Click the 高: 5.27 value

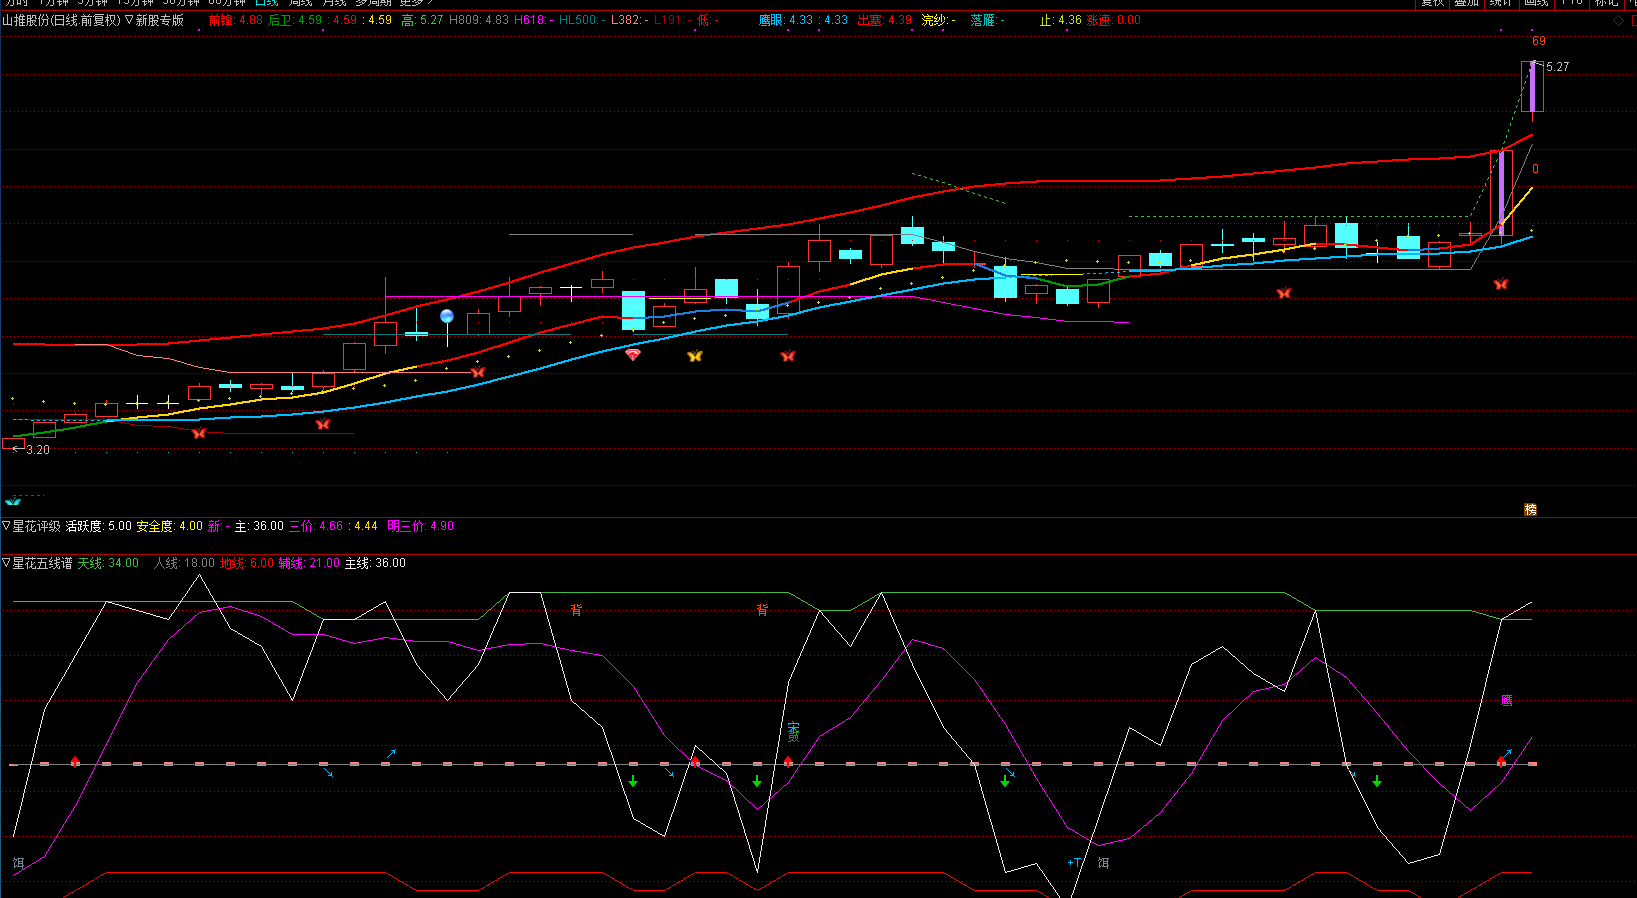pyautogui.click(x=422, y=20)
